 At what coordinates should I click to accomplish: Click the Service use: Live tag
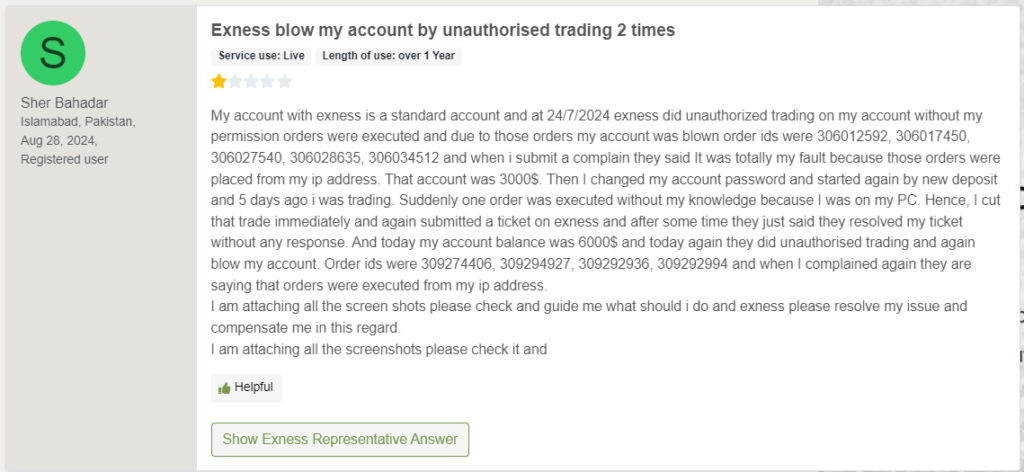click(261, 56)
